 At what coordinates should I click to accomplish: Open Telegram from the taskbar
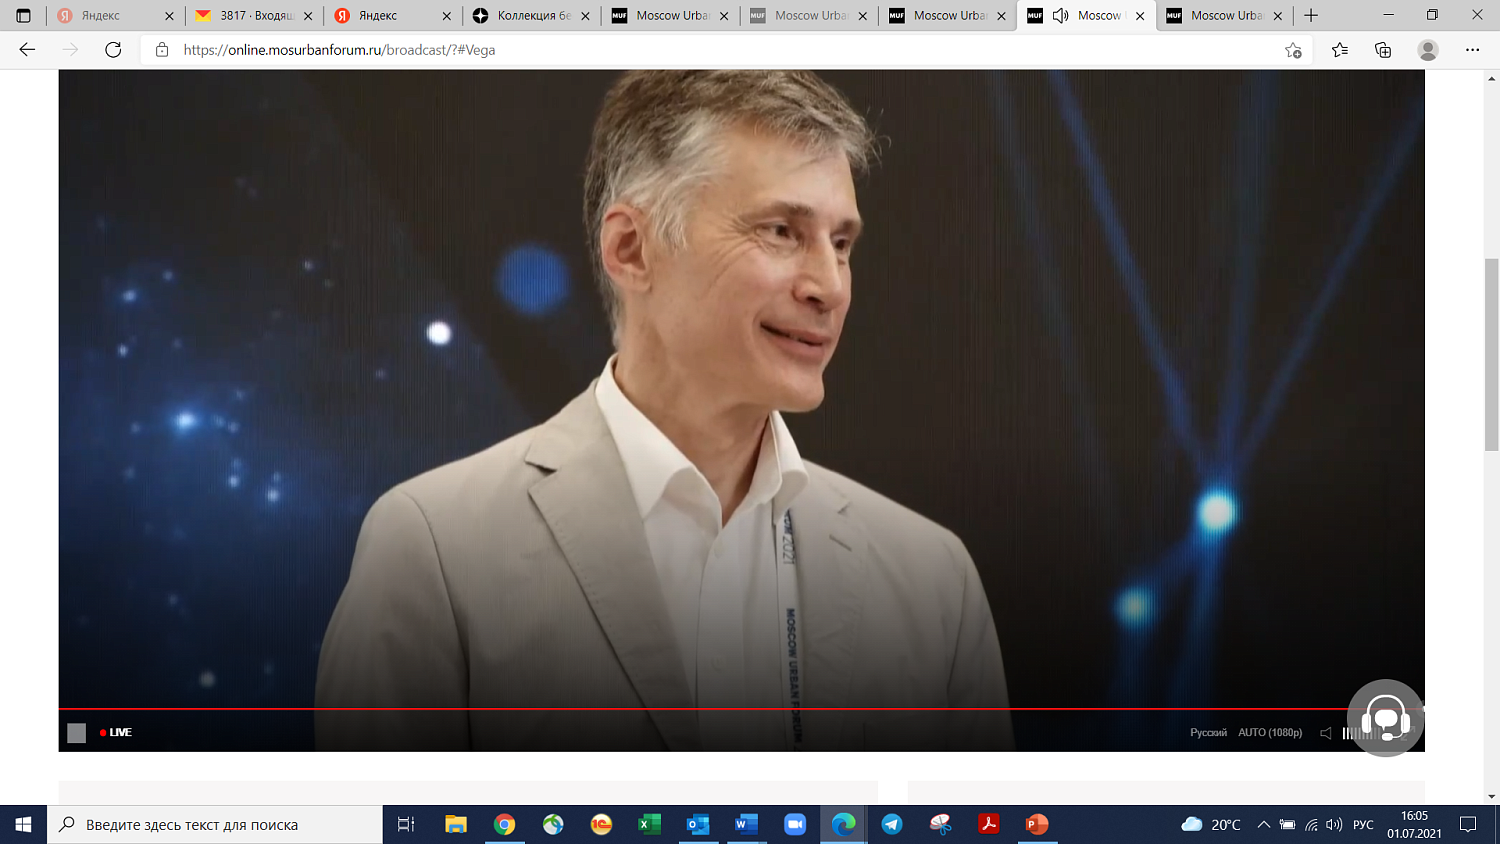892,824
